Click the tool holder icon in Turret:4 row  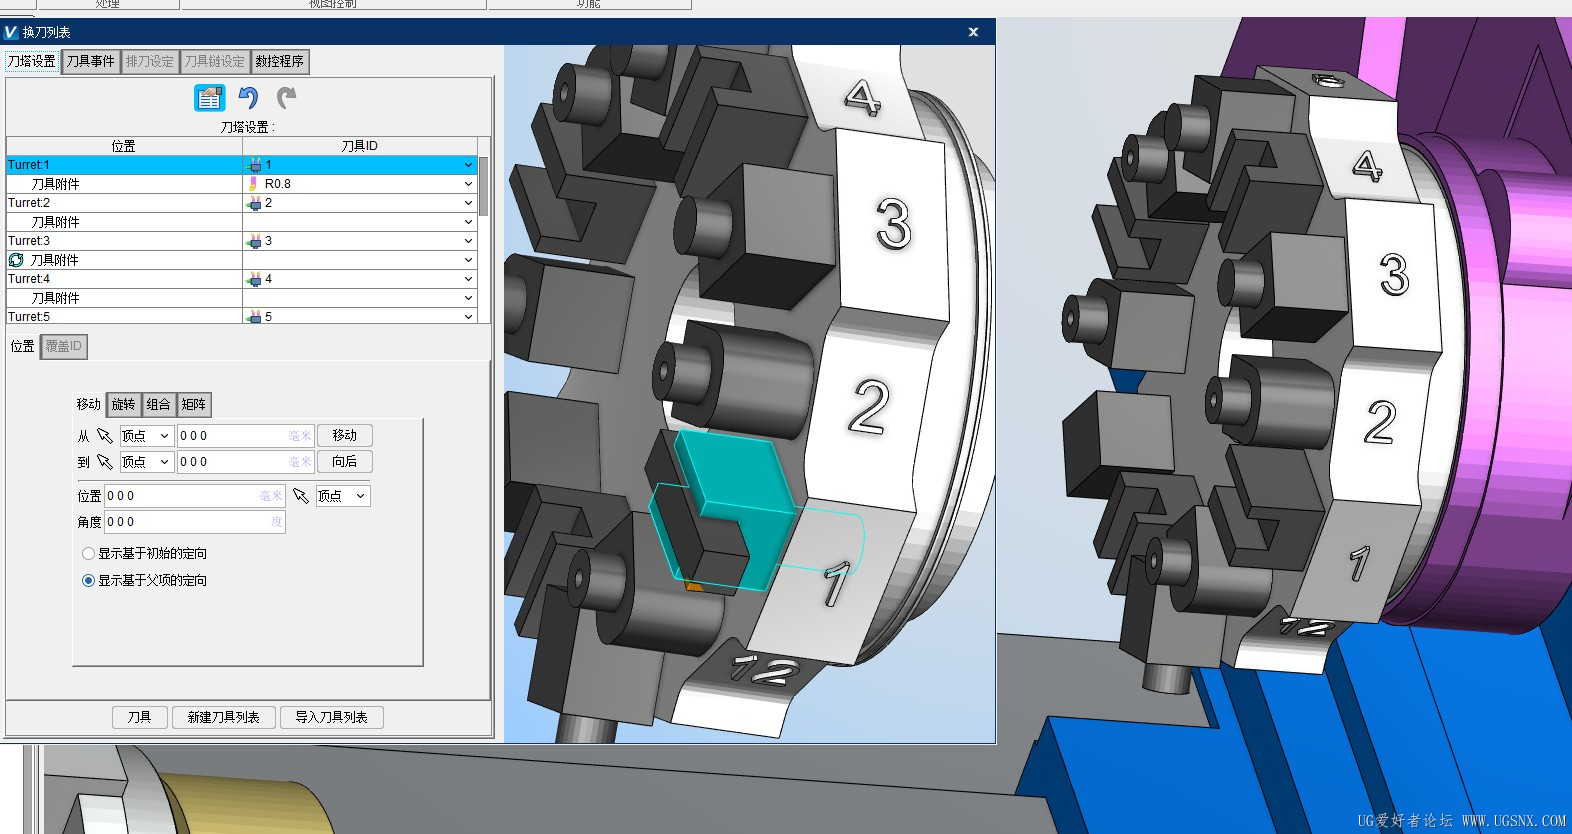tap(254, 279)
